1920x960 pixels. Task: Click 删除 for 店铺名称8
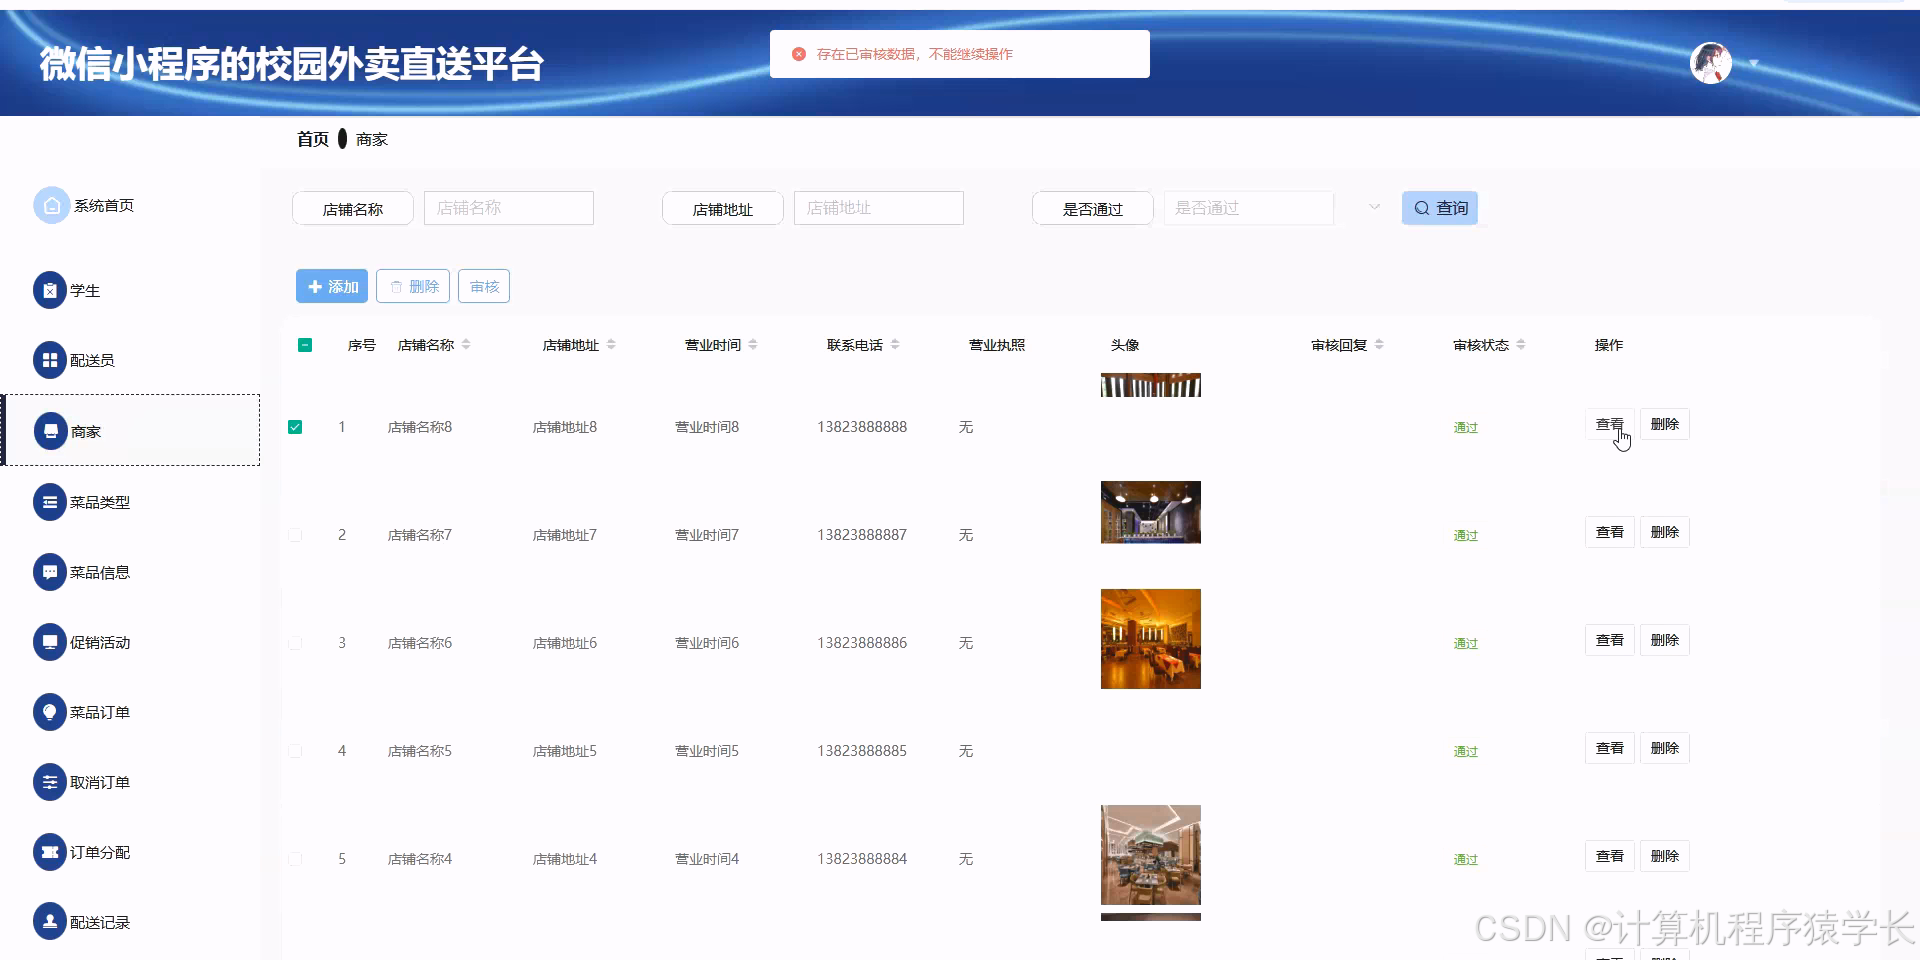1665,424
